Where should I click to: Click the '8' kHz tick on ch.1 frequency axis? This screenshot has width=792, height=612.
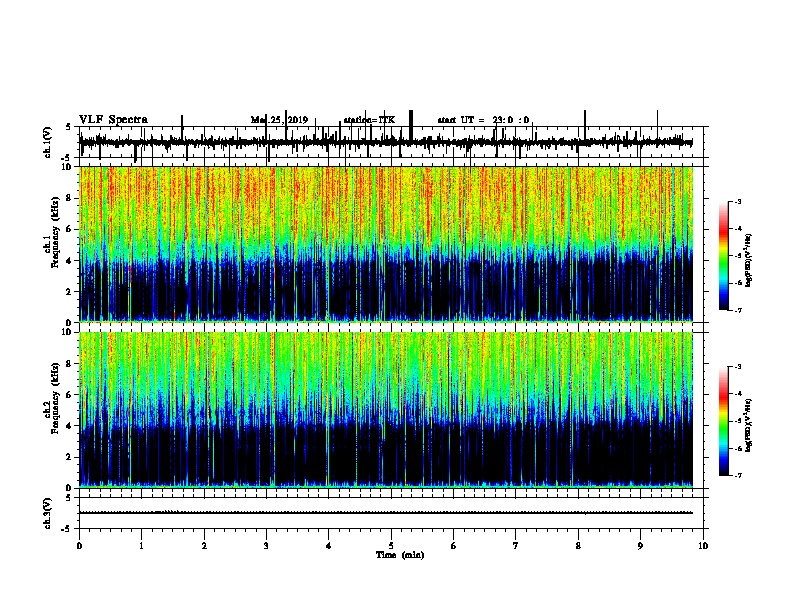click(x=69, y=198)
